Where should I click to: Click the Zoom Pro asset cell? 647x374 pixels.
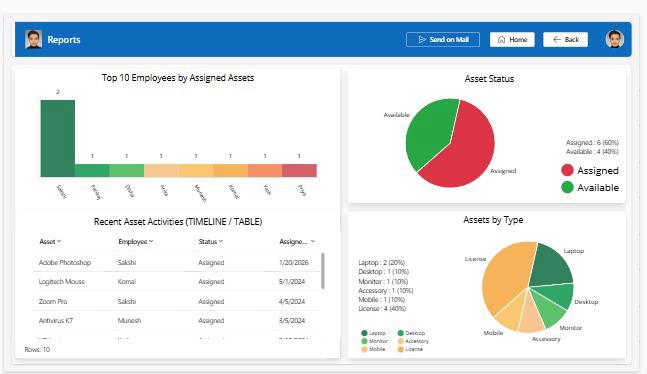pos(53,301)
